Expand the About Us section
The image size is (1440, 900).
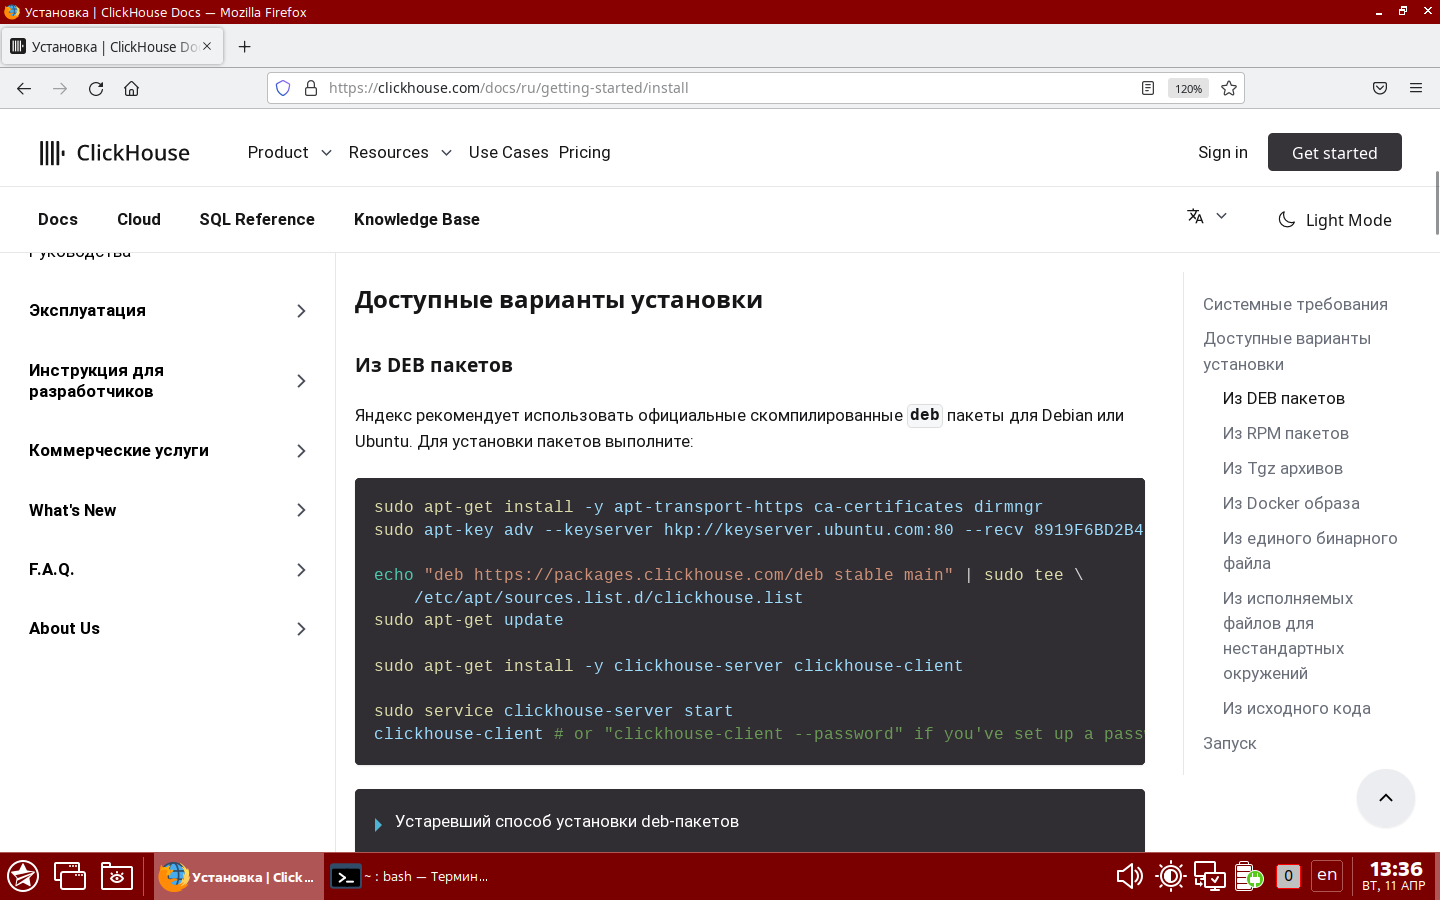[x=168, y=629]
